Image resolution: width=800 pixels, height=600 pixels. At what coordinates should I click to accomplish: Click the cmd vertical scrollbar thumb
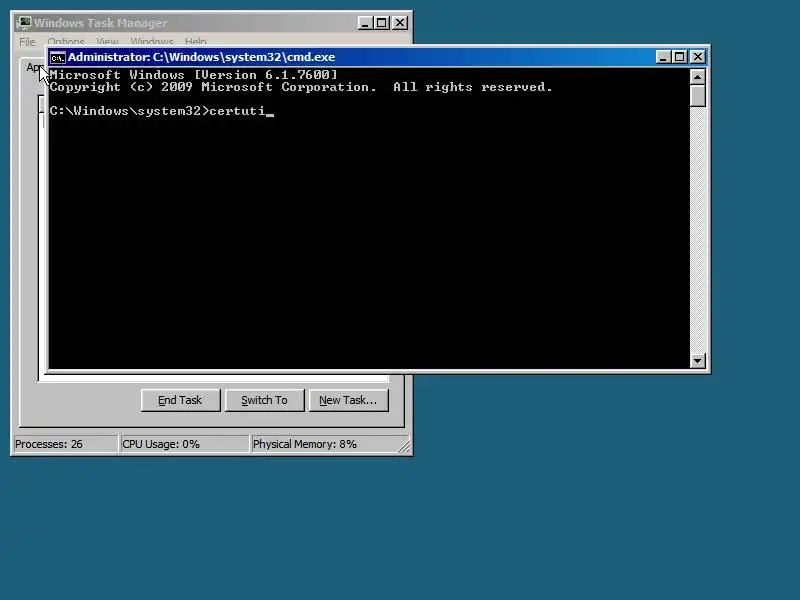tap(697, 95)
